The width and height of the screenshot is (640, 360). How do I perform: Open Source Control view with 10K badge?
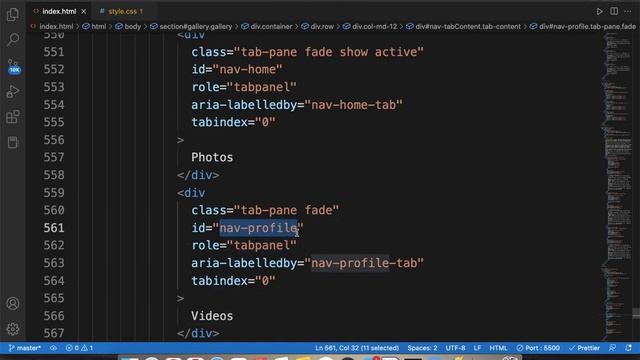tap(13, 66)
